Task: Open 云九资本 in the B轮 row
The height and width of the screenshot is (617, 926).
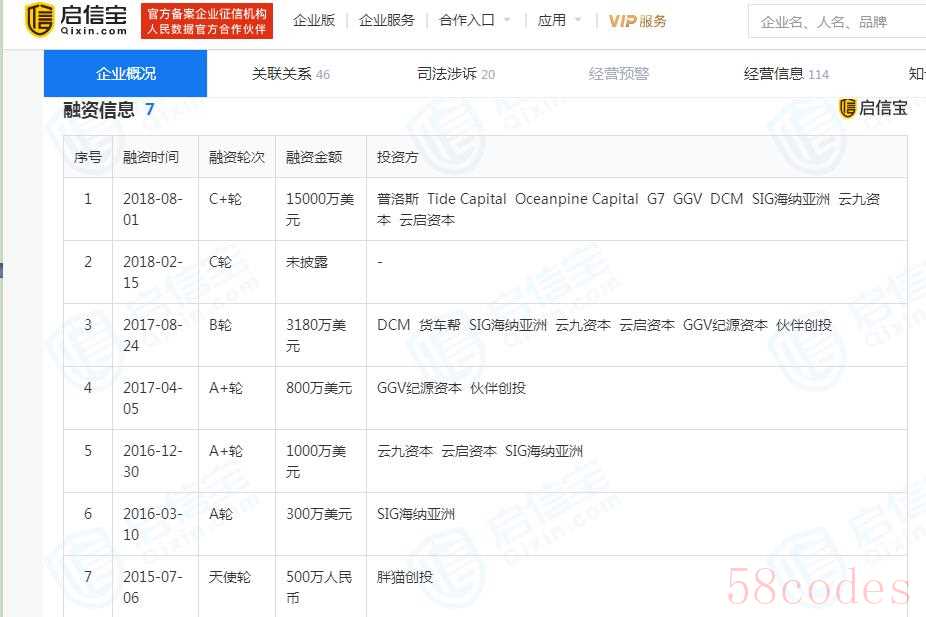Action: [x=583, y=325]
